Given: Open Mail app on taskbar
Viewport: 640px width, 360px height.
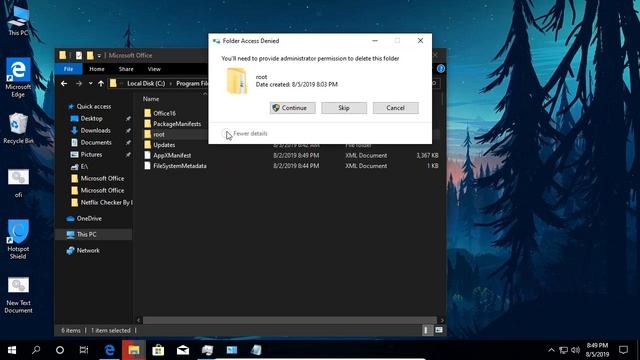Looking at the screenshot, I should pyautogui.click(x=183, y=350).
